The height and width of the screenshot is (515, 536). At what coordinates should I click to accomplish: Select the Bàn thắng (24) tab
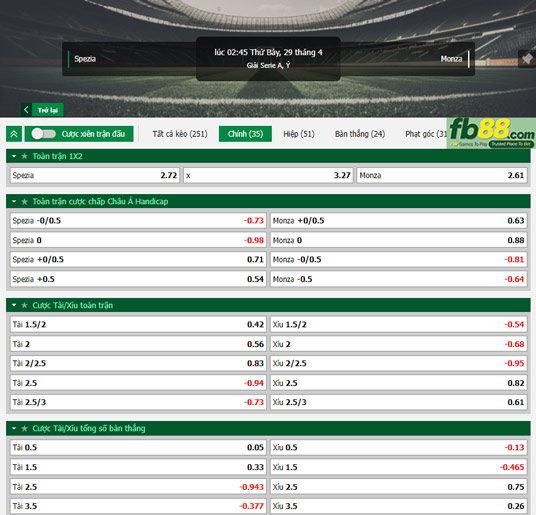tap(360, 134)
